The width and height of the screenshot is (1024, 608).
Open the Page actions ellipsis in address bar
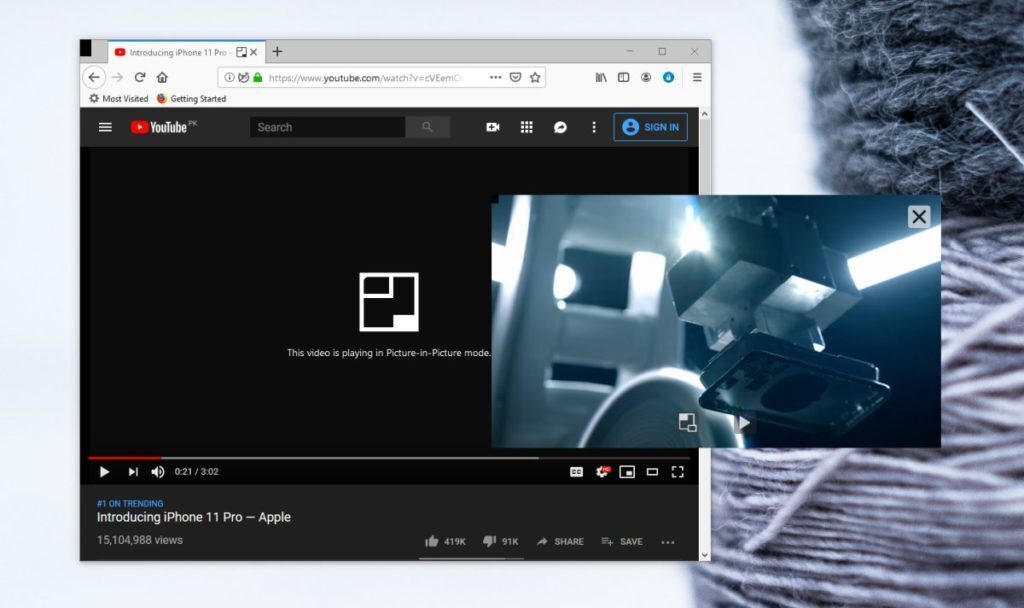(x=495, y=77)
